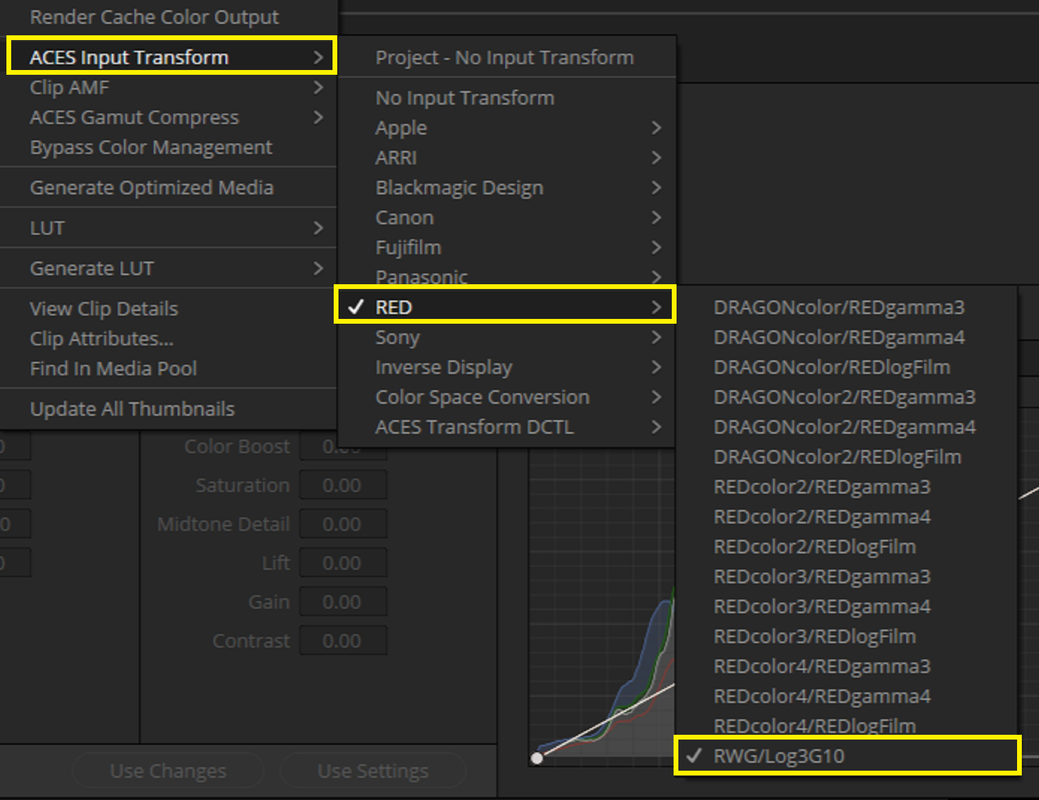Select REDcolor3/REDgamma4 transform
The width and height of the screenshot is (1039, 800).
(846, 606)
